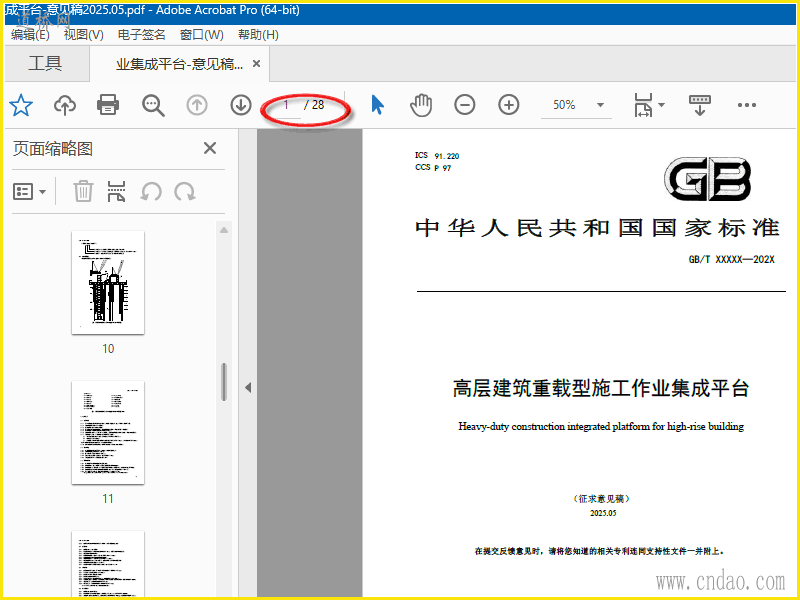The image size is (800, 600).
Task: Open the 窗口(W) menu
Action: (x=202, y=35)
